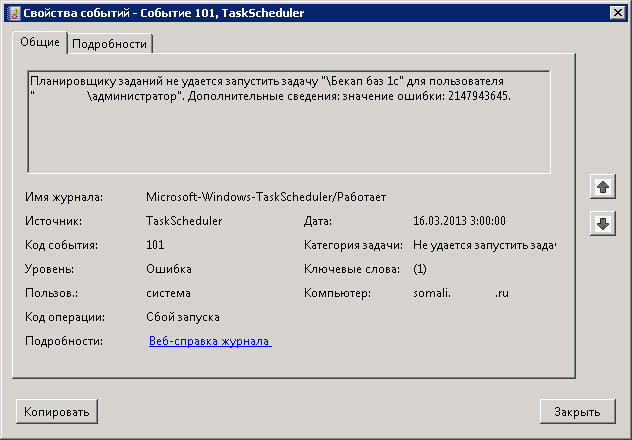Select level value Ошибка

[169, 269]
